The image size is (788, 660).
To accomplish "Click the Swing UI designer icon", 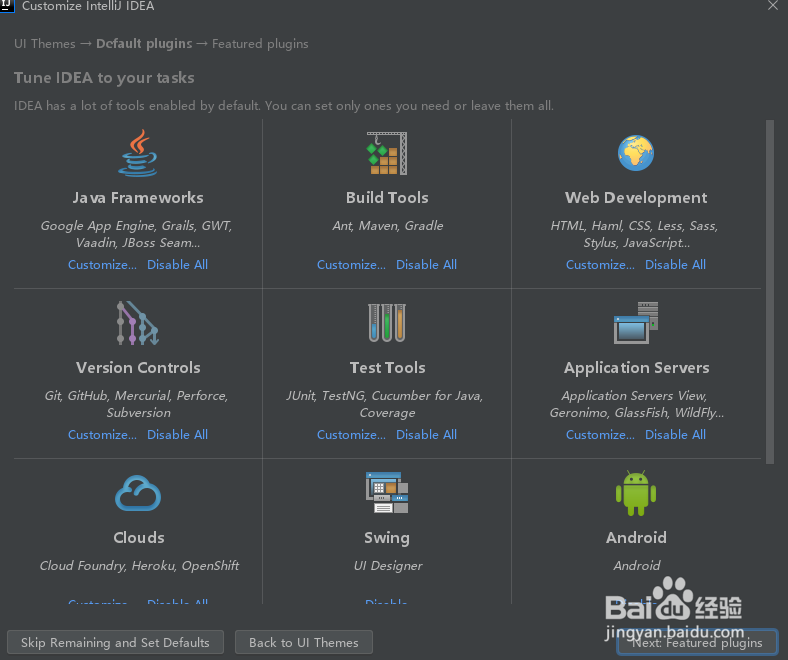I will click(386, 493).
